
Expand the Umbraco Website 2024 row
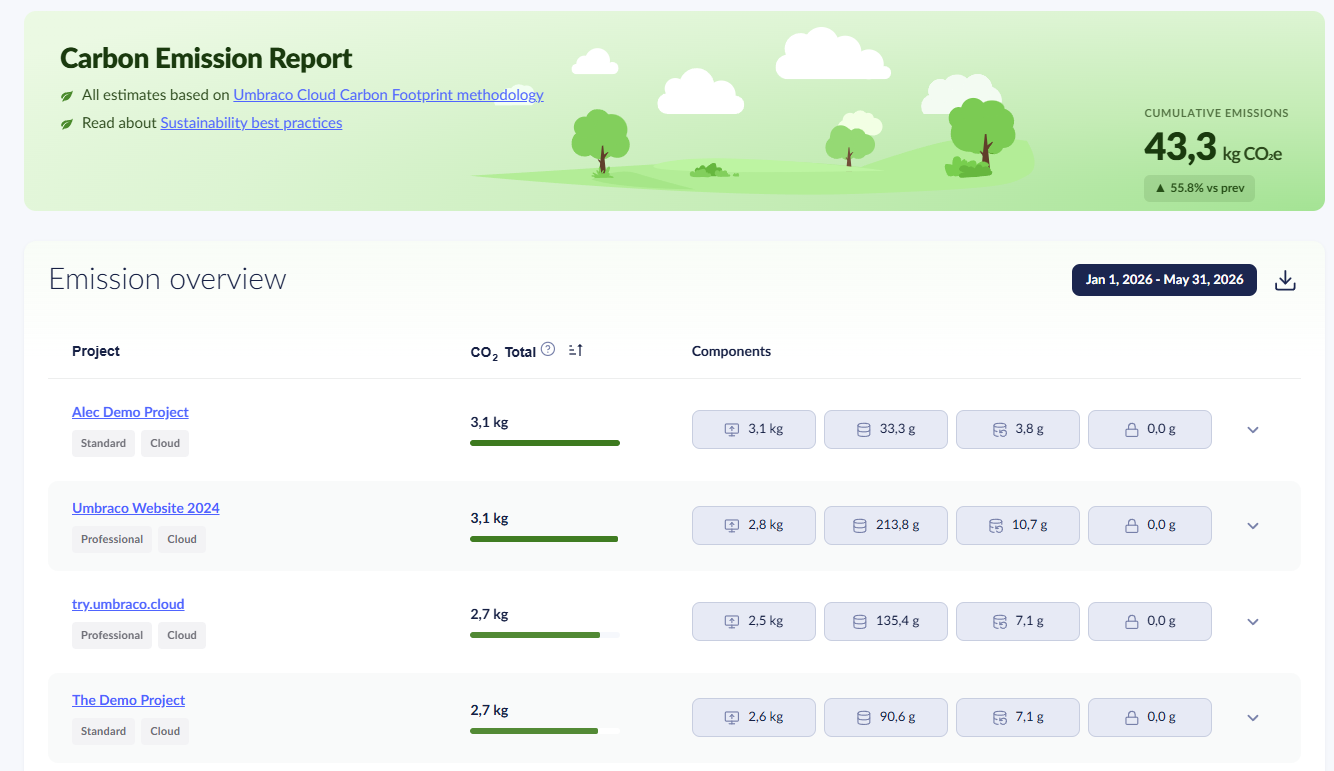(x=1253, y=526)
